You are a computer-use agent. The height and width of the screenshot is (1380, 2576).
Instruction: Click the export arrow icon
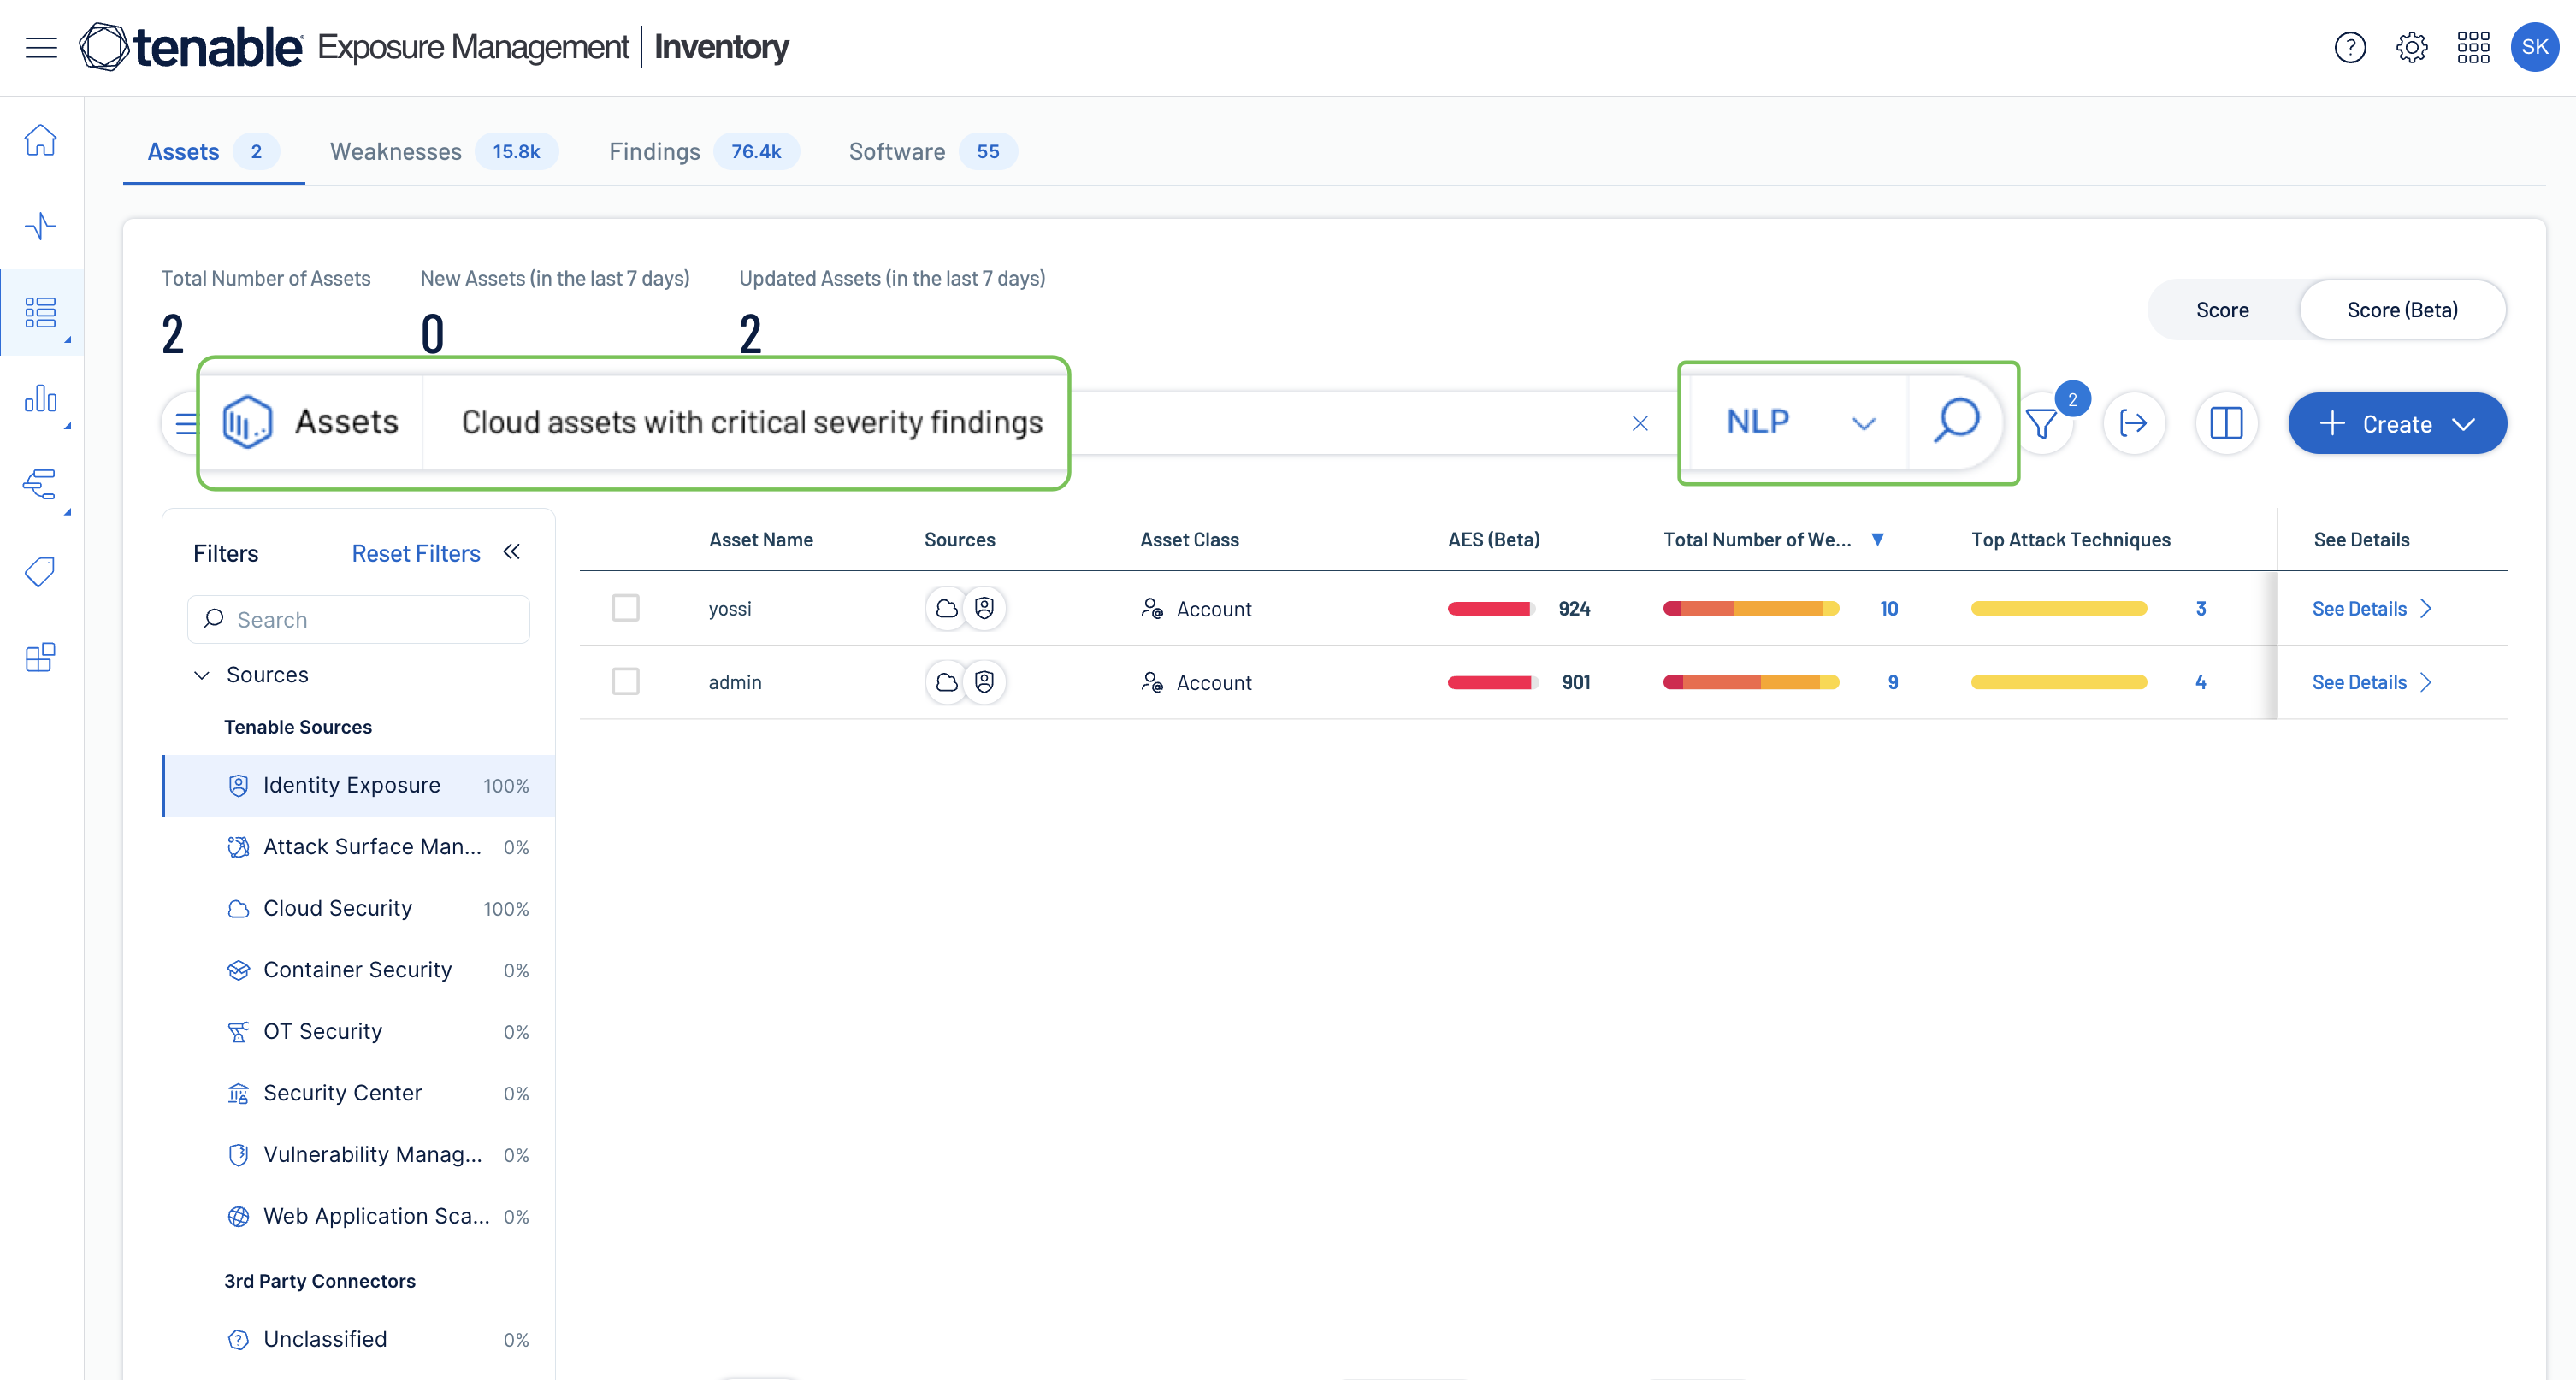[x=2133, y=424]
